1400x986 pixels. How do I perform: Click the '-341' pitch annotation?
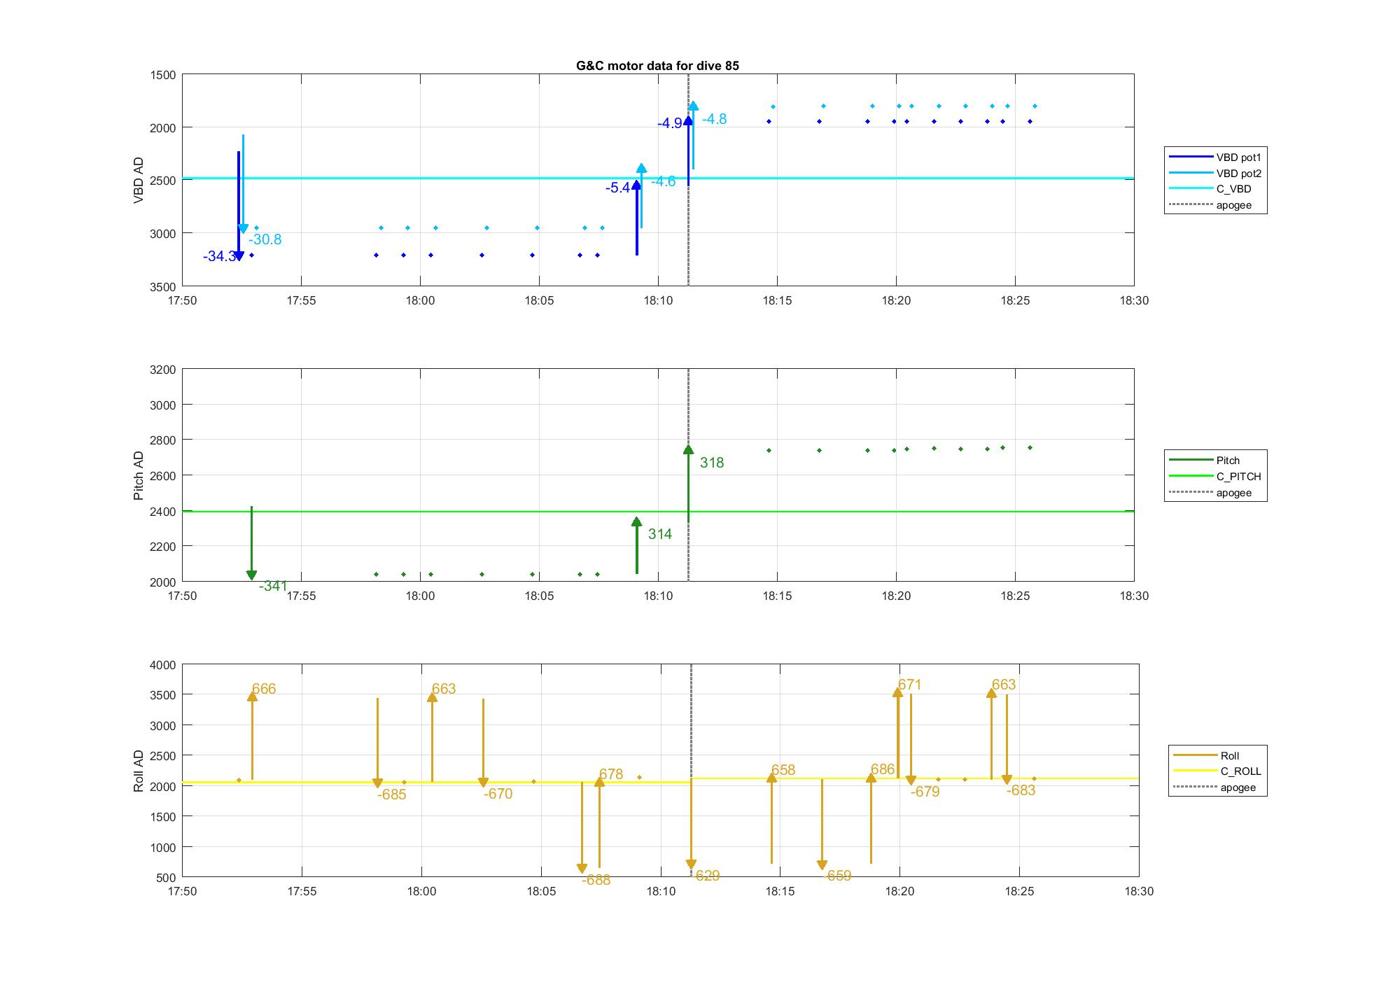(x=273, y=587)
